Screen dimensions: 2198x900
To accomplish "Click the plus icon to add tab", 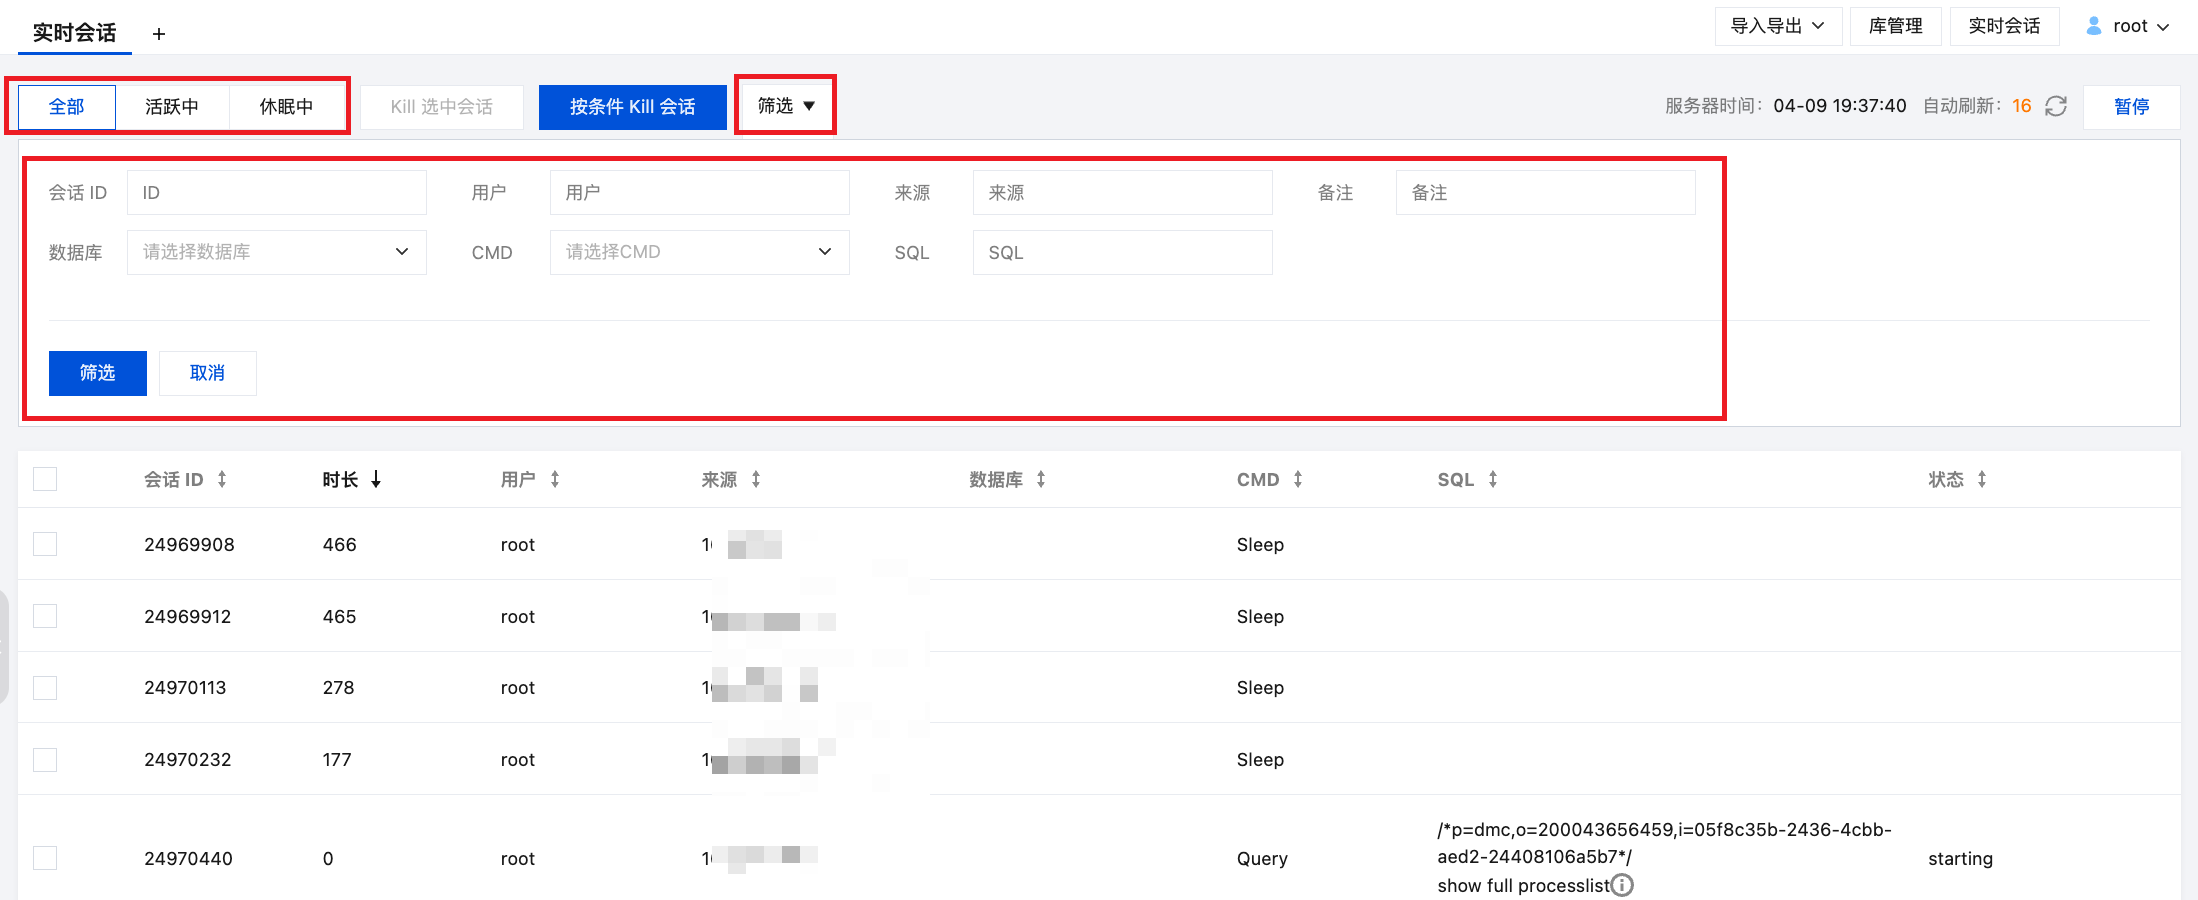I will pyautogui.click(x=159, y=34).
